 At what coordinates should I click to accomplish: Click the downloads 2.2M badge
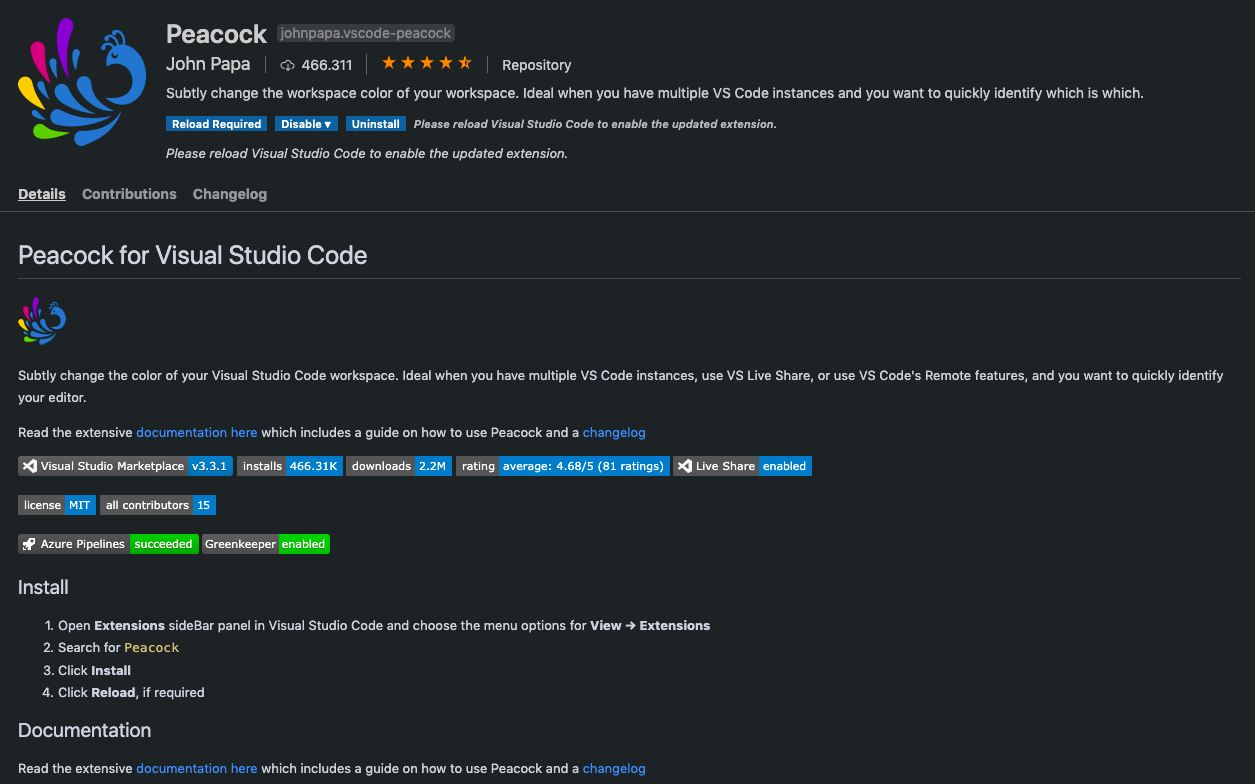point(399,466)
